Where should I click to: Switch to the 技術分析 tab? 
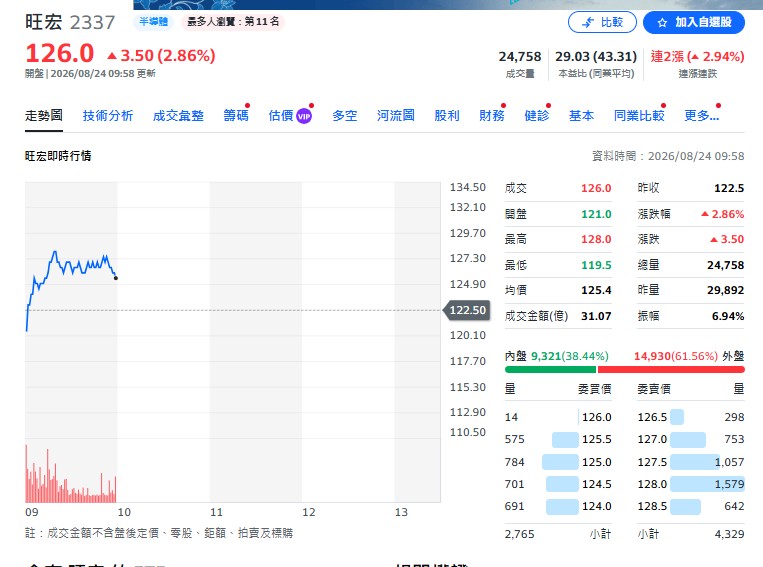click(x=108, y=116)
